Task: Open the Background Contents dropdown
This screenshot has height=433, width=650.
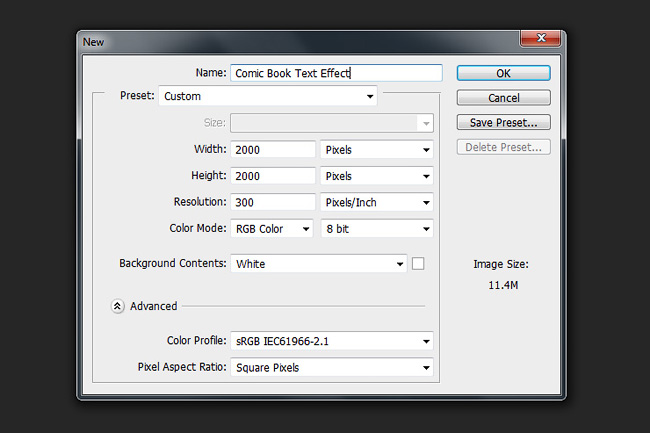Action: (318, 264)
